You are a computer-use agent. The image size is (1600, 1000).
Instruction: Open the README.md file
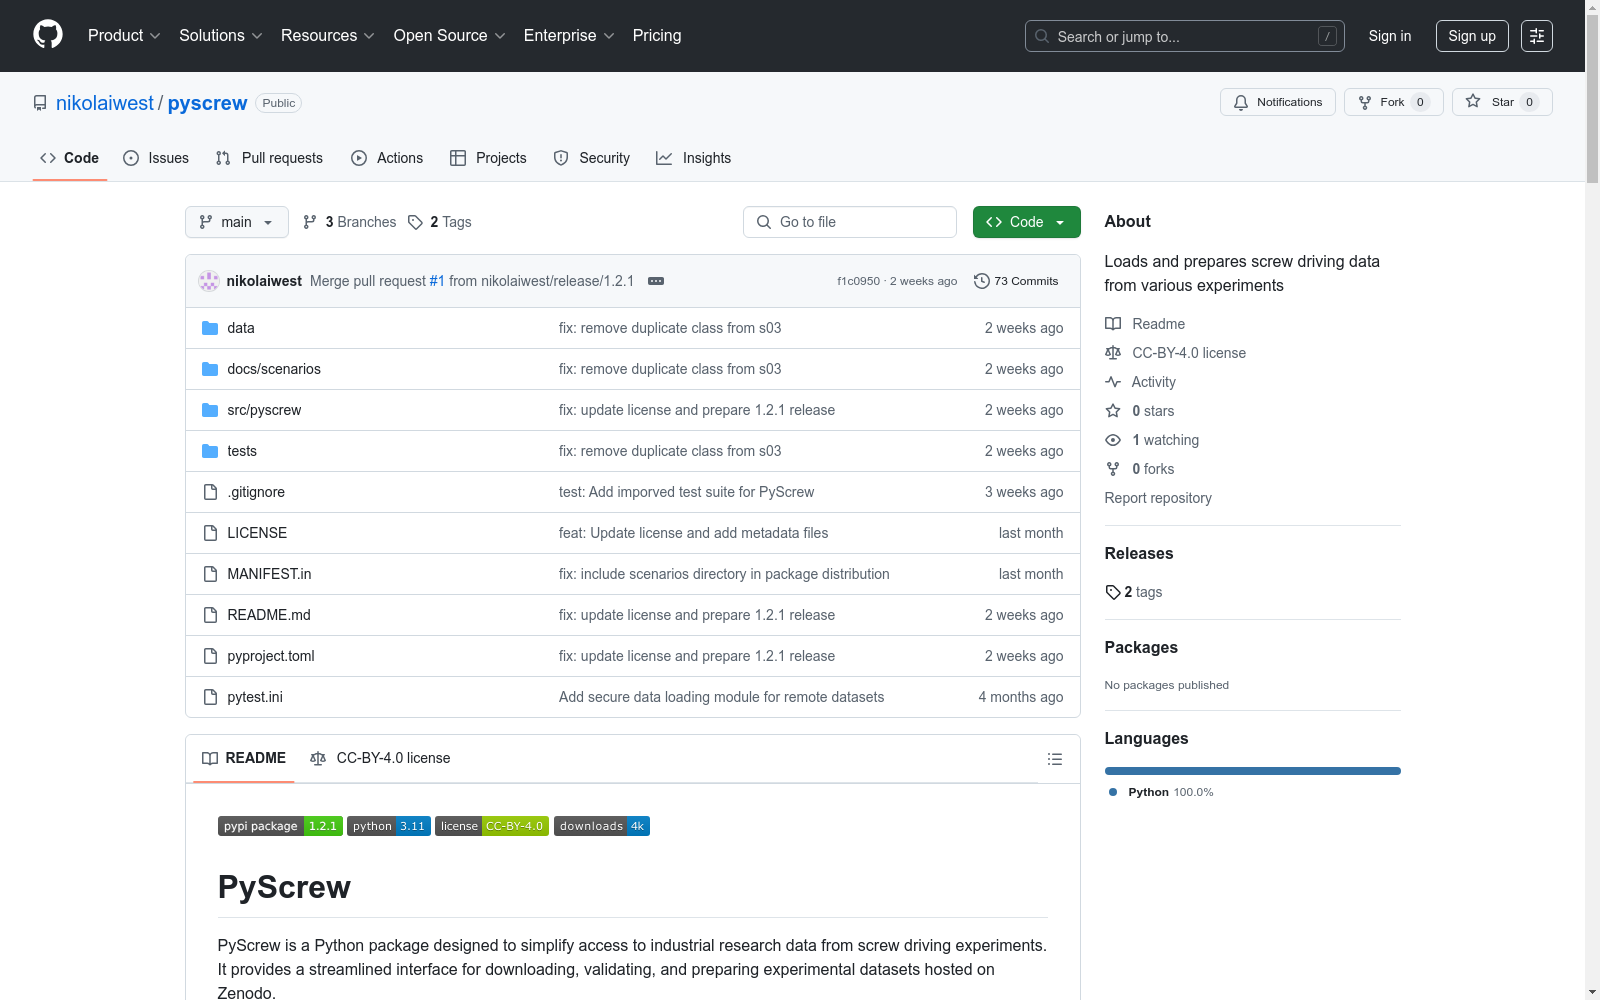[269, 615]
